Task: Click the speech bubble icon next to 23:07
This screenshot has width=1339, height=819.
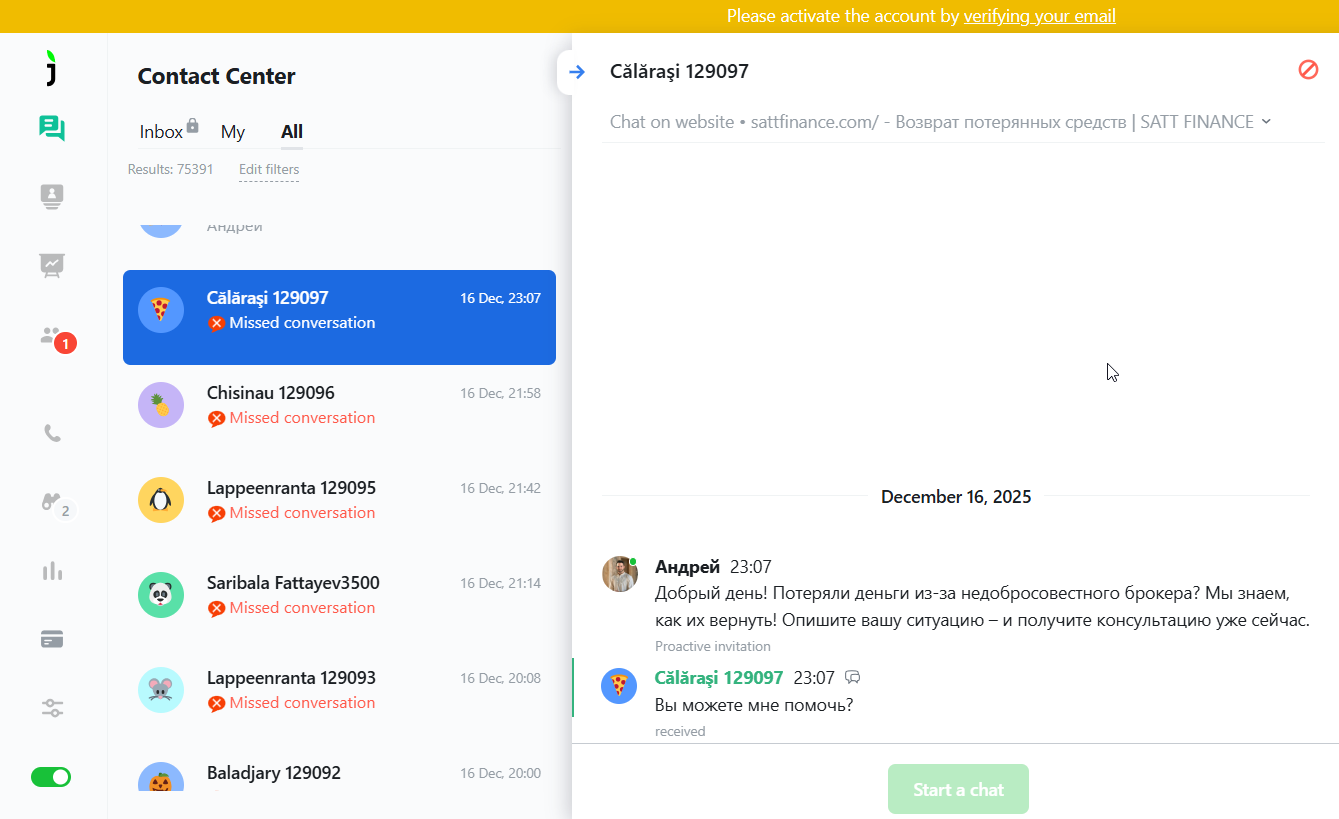Action: point(853,678)
